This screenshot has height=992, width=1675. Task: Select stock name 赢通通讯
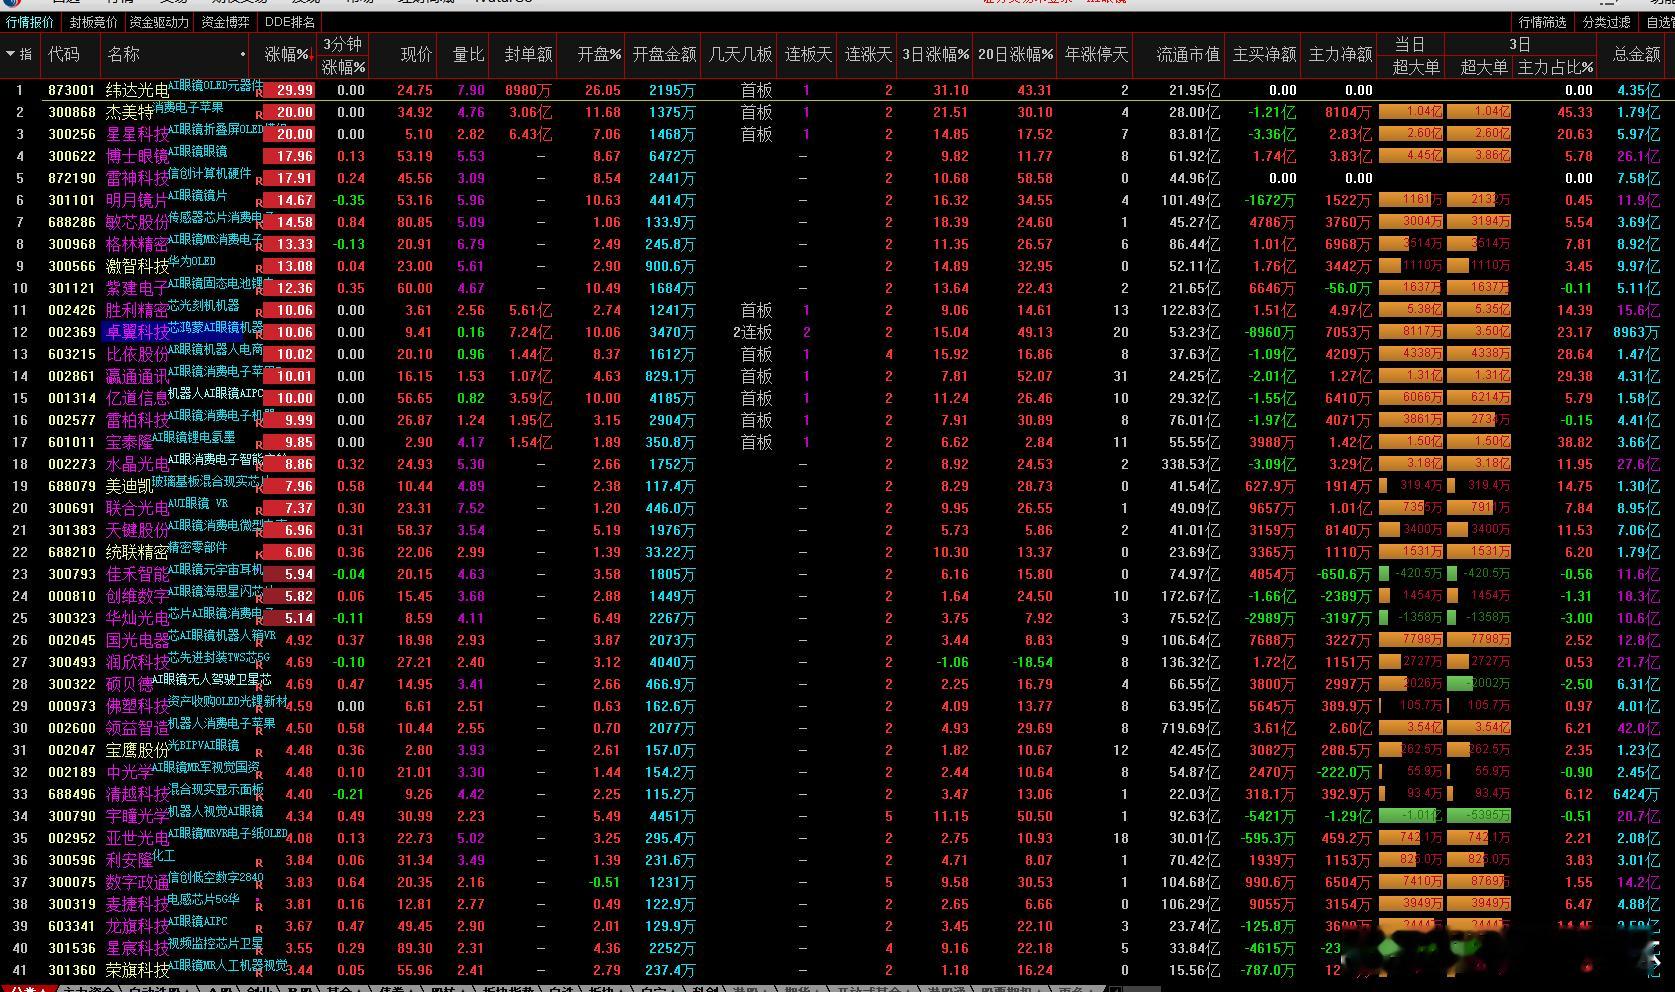[x=138, y=376]
